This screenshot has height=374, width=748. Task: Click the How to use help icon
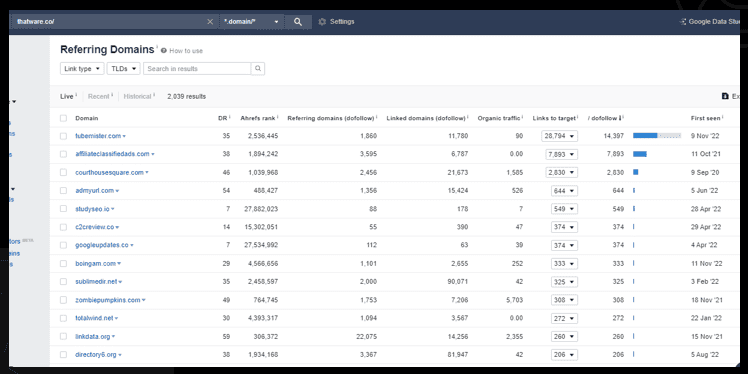[x=164, y=51]
